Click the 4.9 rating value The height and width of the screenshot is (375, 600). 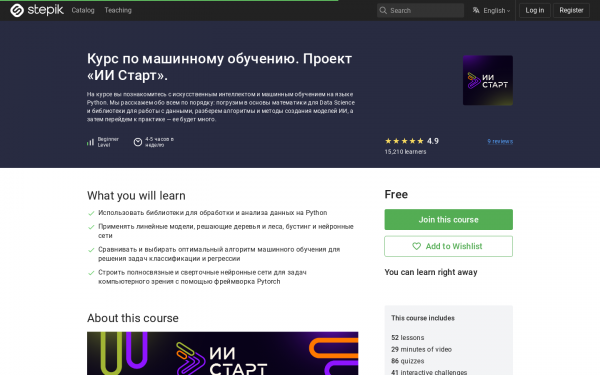(433, 141)
